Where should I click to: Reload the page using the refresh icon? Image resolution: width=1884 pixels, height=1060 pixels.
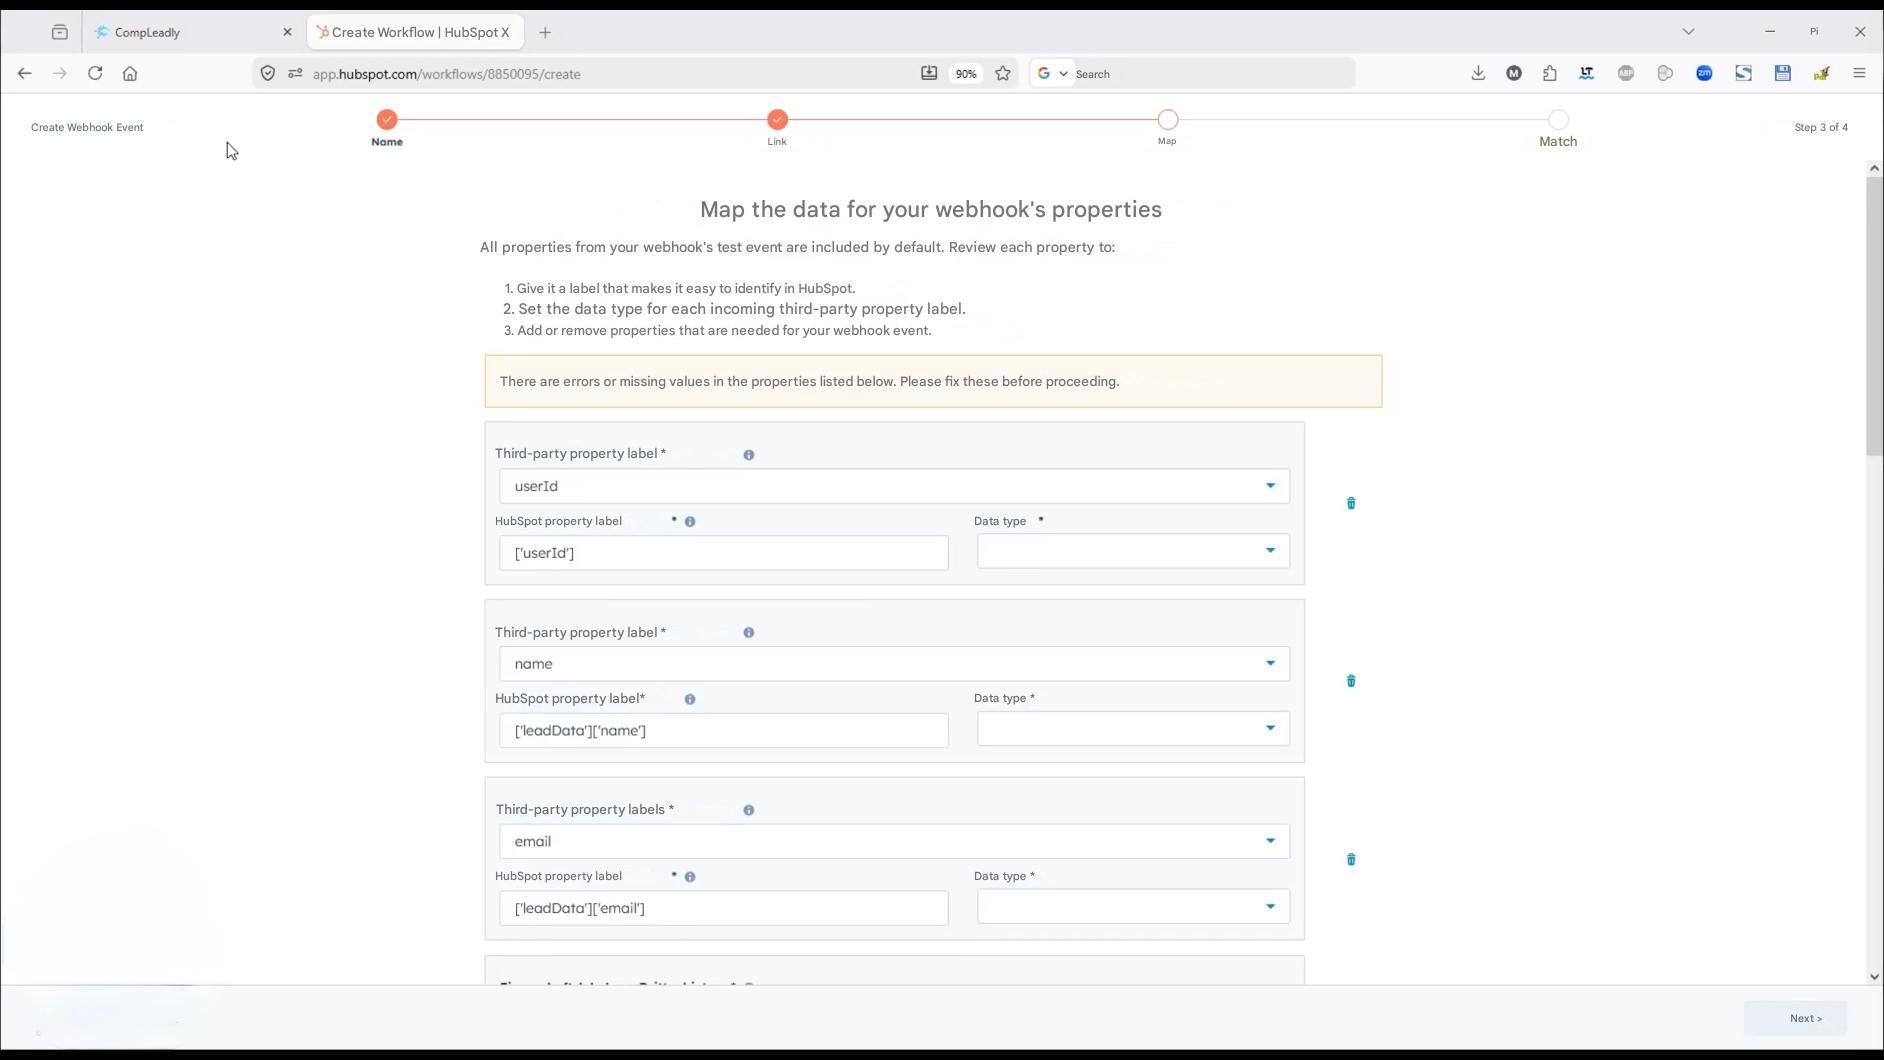coord(95,73)
